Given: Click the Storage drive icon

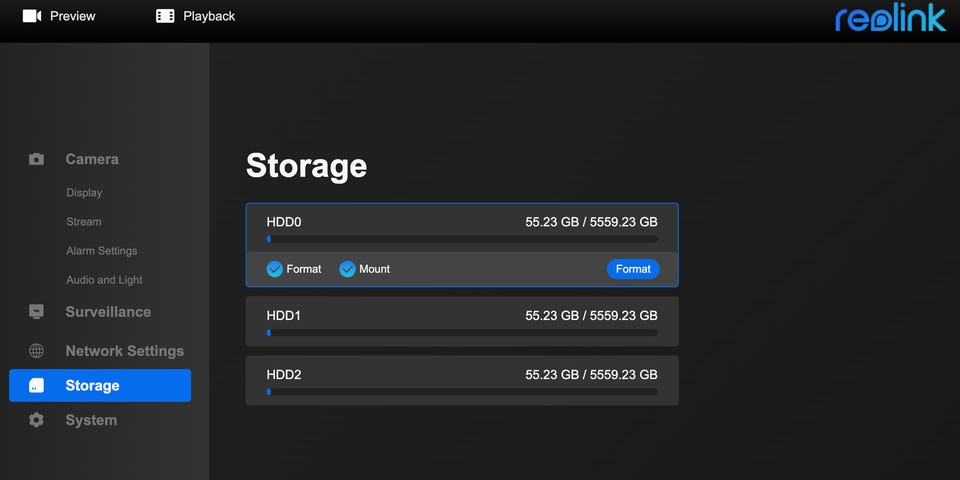Looking at the screenshot, I should pos(37,386).
